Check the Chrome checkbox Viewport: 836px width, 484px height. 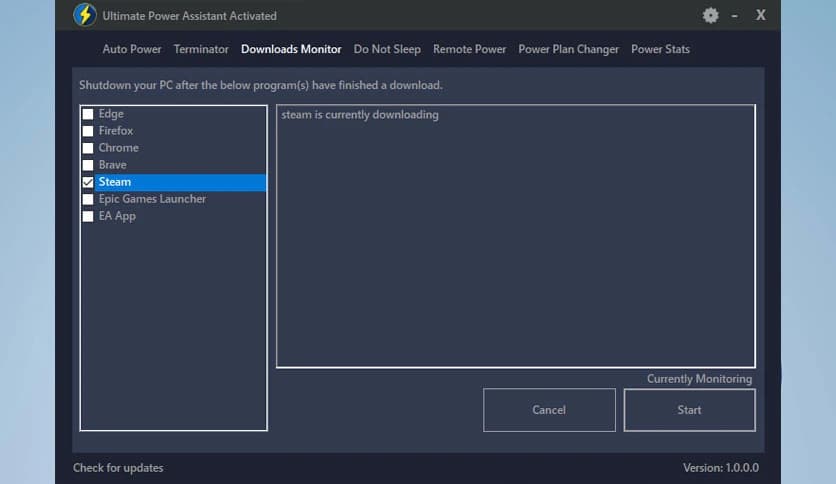point(88,148)
